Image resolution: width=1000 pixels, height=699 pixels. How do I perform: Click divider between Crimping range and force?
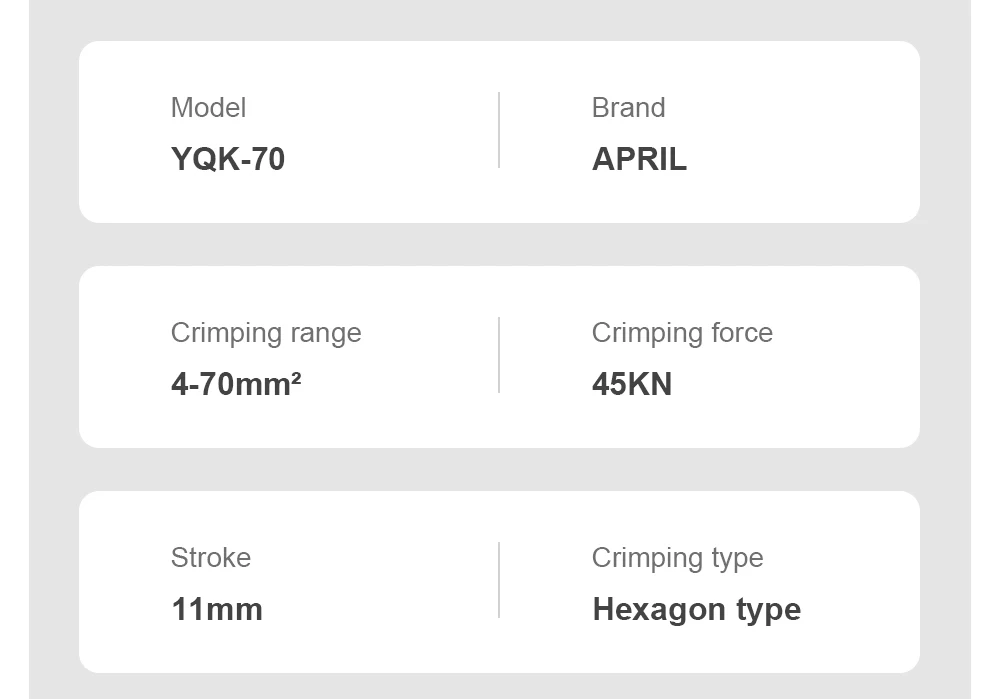pos(499,355)
